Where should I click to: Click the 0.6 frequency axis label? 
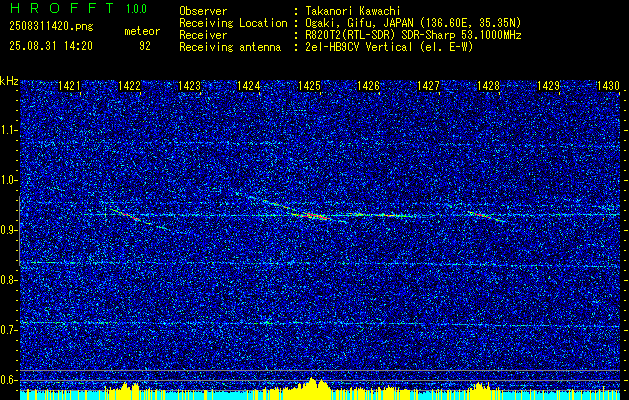pyautogui.click(x=9, y=380)
